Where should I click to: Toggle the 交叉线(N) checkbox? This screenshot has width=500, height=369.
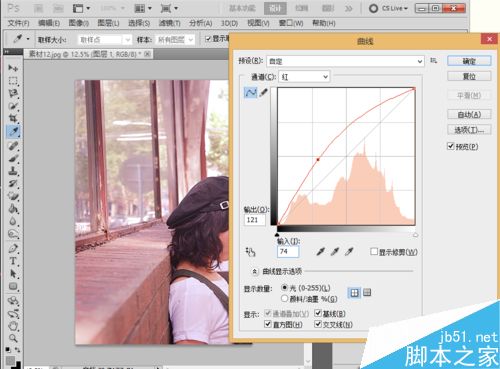(318, 324)
